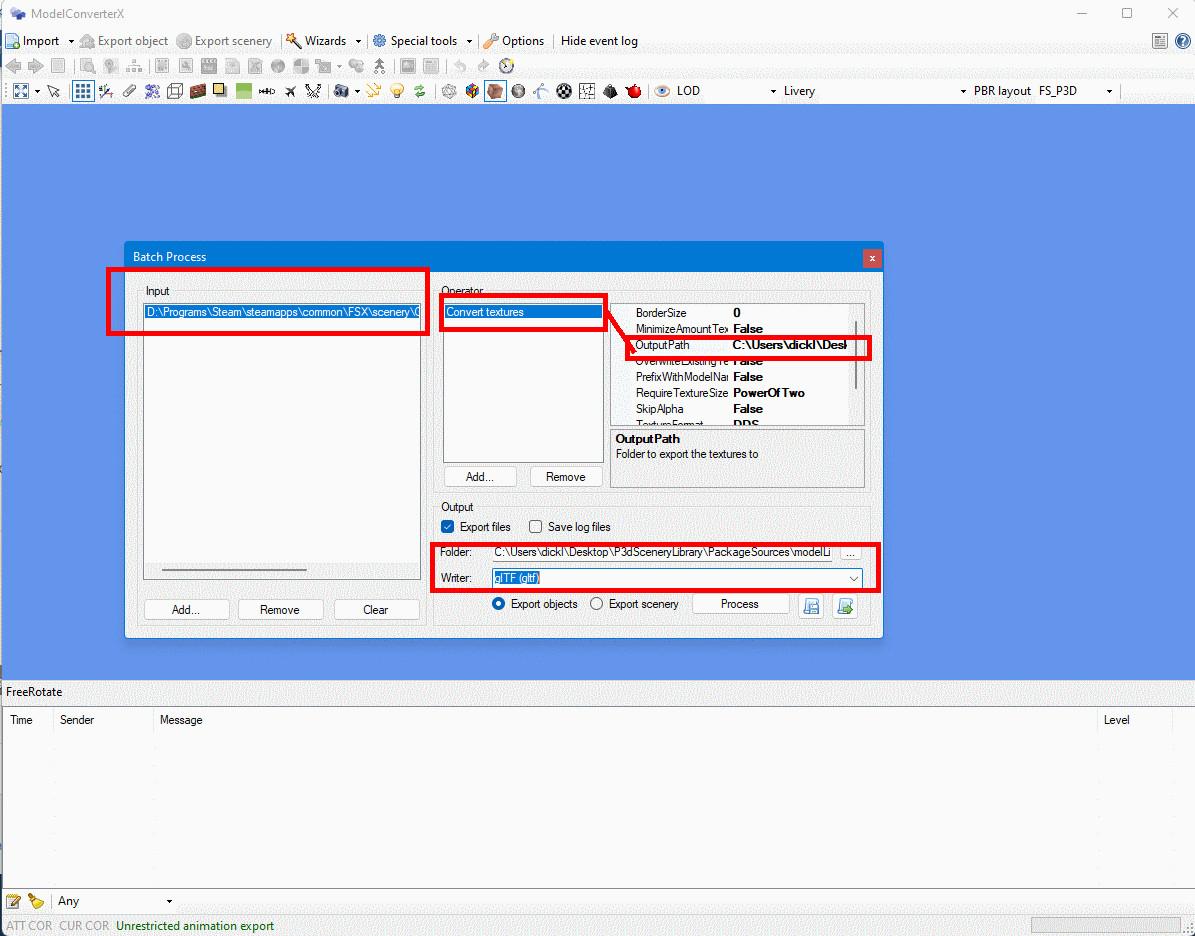Click the OutputPath property value field

click(790, 345)
